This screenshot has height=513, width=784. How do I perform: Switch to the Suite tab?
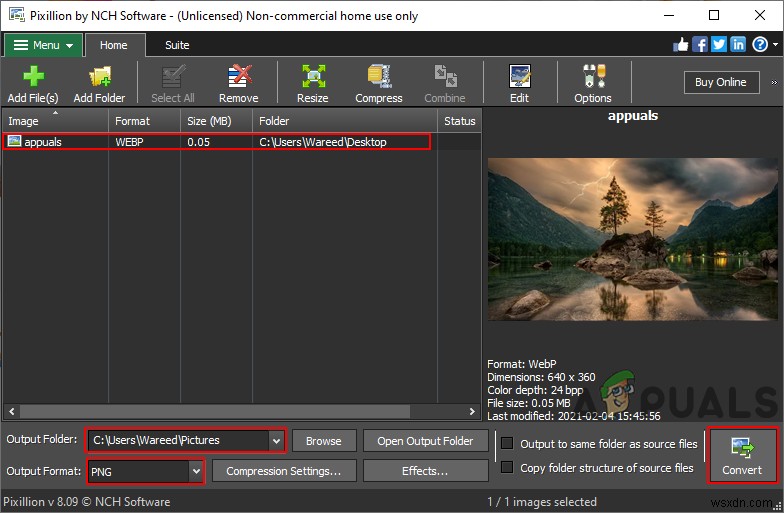click(177, 45)
